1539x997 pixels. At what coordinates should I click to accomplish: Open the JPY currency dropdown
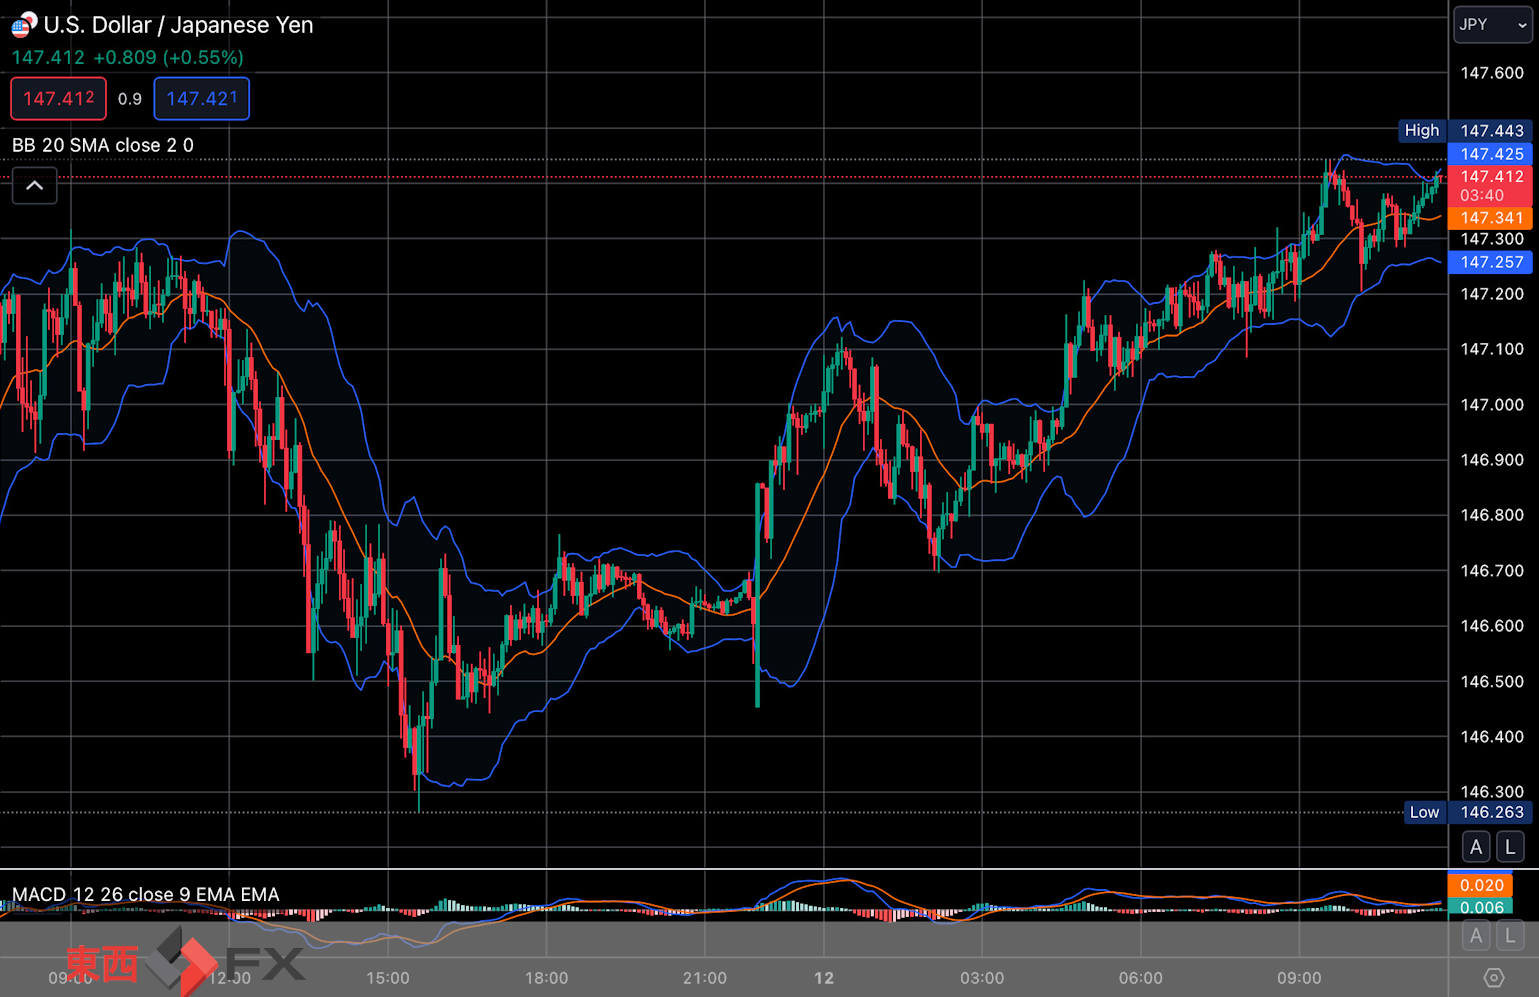[1492, 24]
